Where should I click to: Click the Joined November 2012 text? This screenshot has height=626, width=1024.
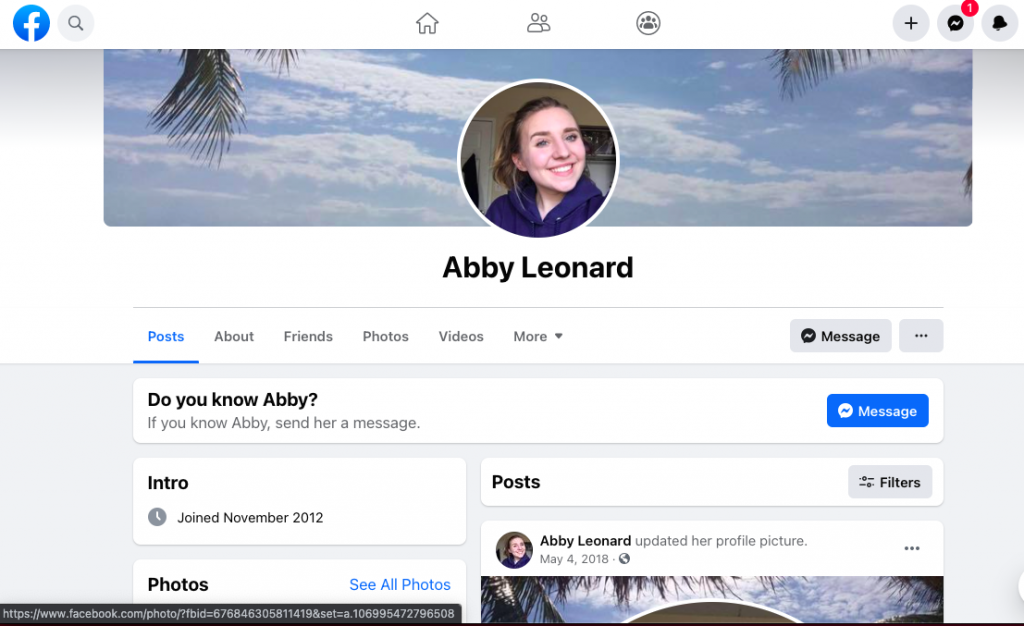pos(250,518)
